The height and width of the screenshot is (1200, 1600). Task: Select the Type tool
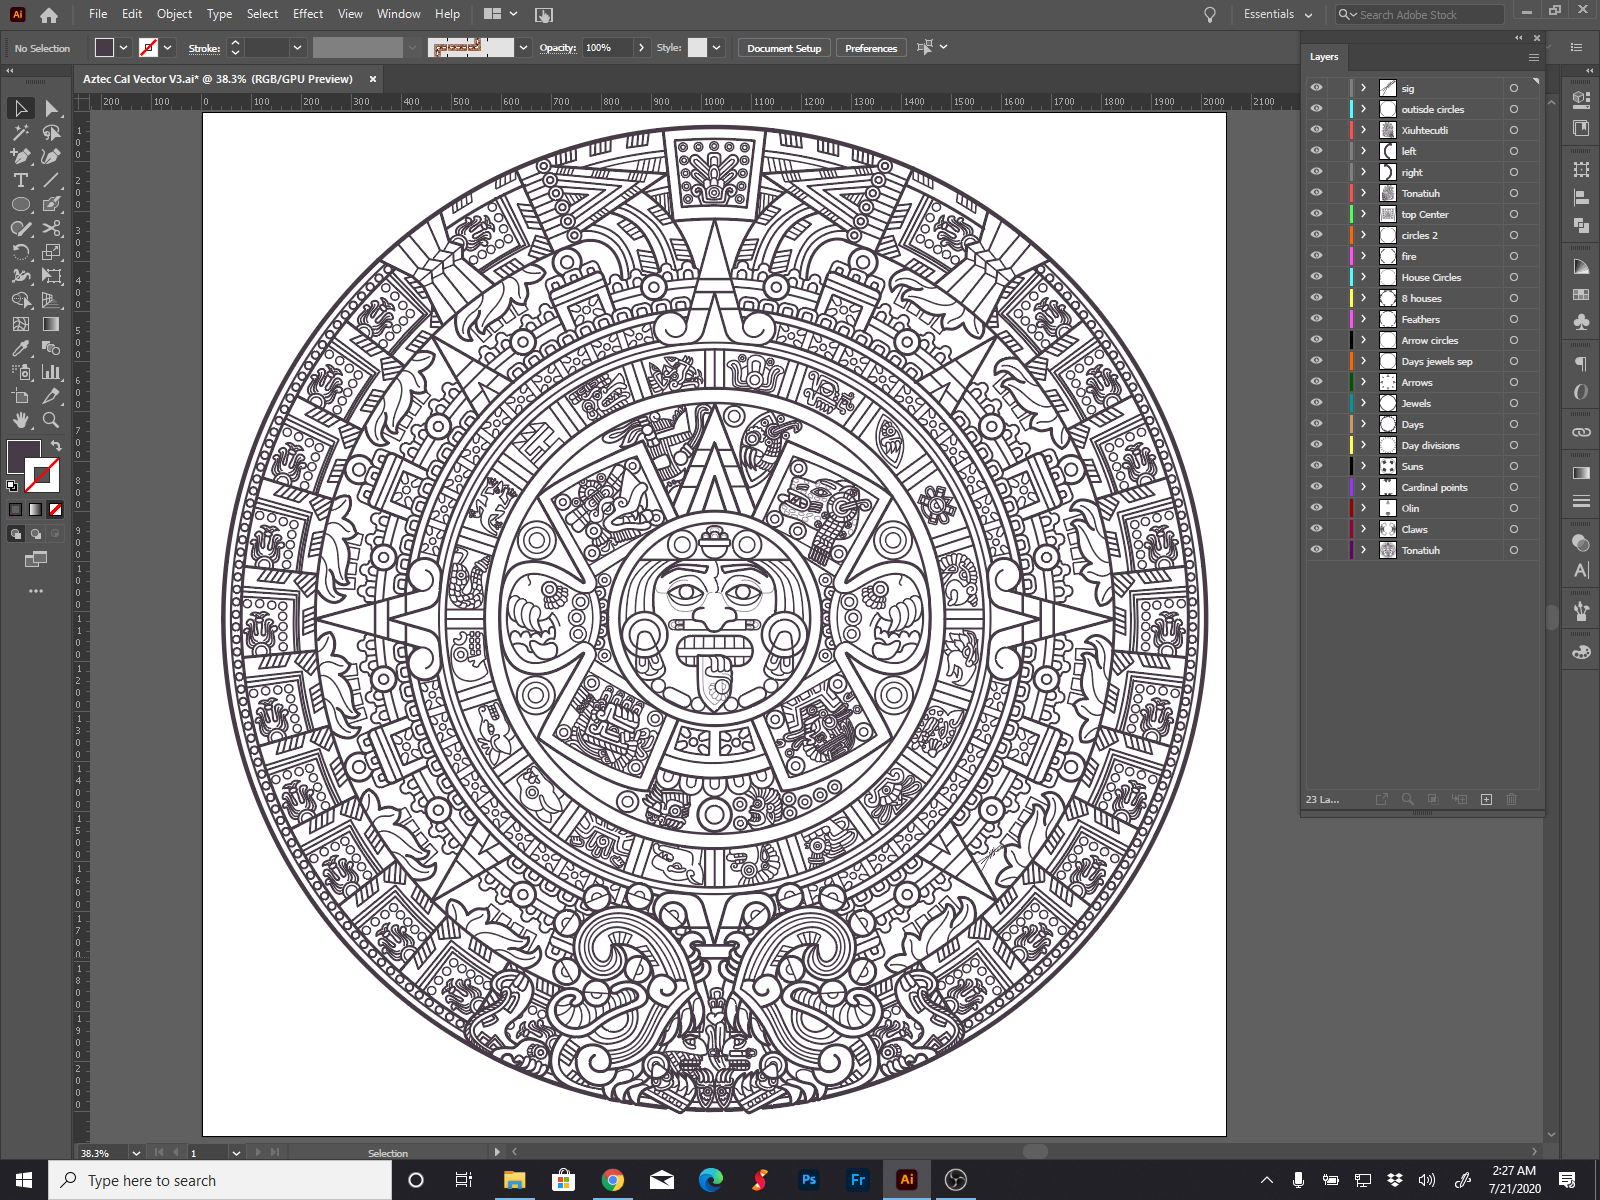click(x=21, y=180)
